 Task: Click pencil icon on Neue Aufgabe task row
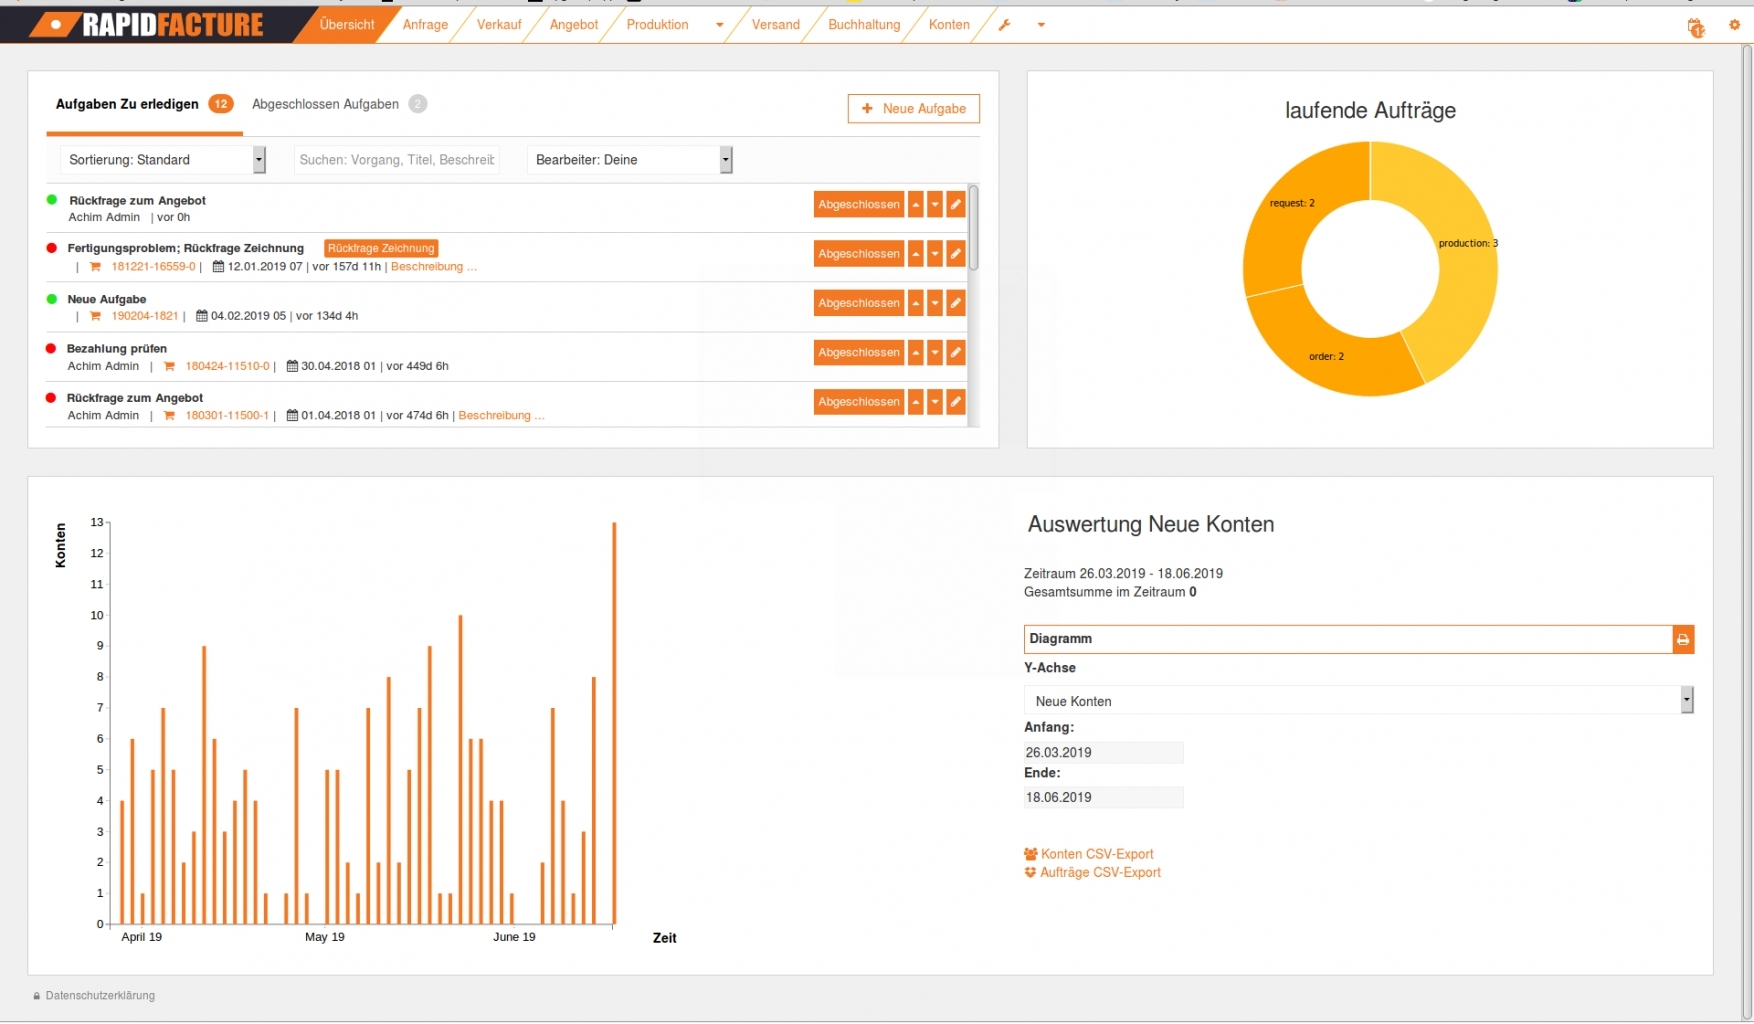click(x=956, y=303)
